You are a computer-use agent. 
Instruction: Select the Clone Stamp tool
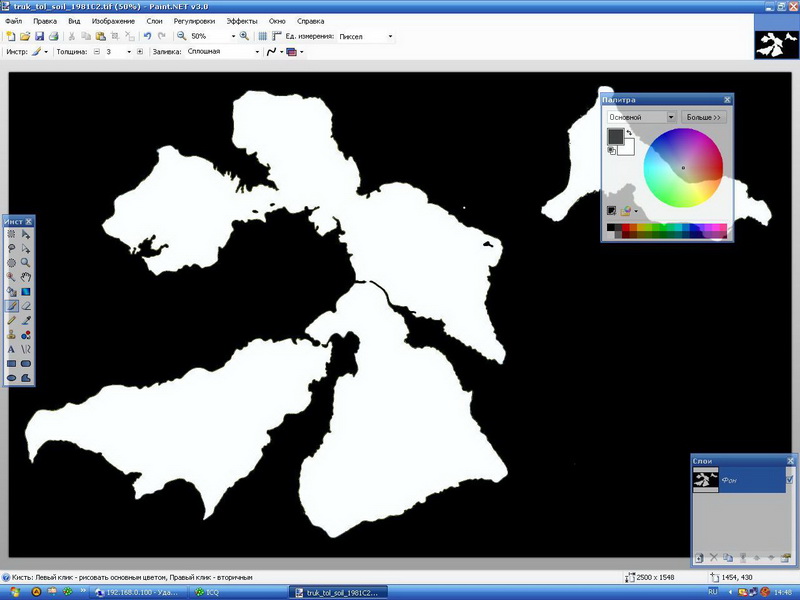pyautogui.click(x=11, y=335)
